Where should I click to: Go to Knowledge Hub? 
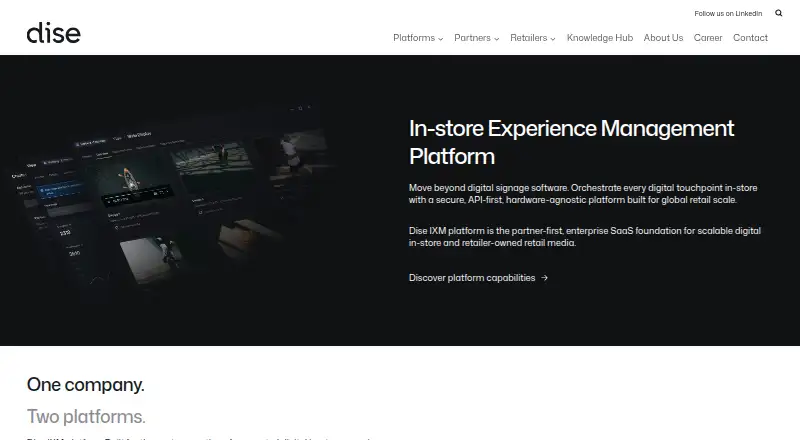(x=599, y=38)
